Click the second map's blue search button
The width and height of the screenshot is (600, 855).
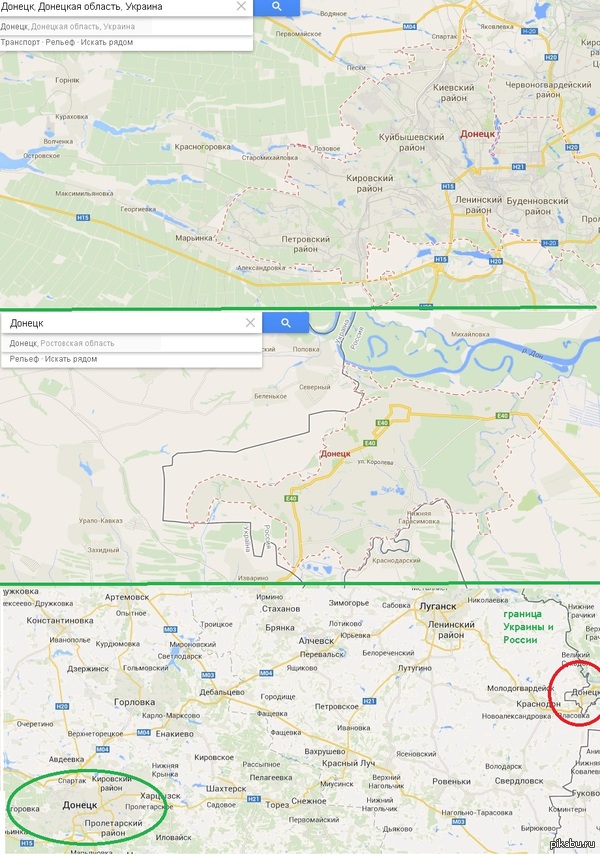pyautogui.click(x=286, y=323)
